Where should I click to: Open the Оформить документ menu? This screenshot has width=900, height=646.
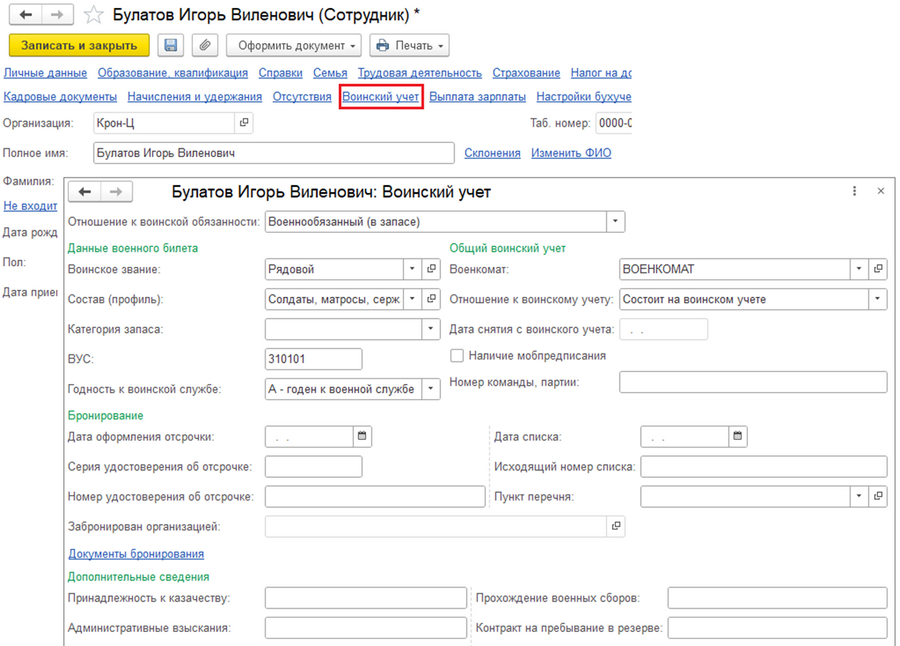click(294, 45)
